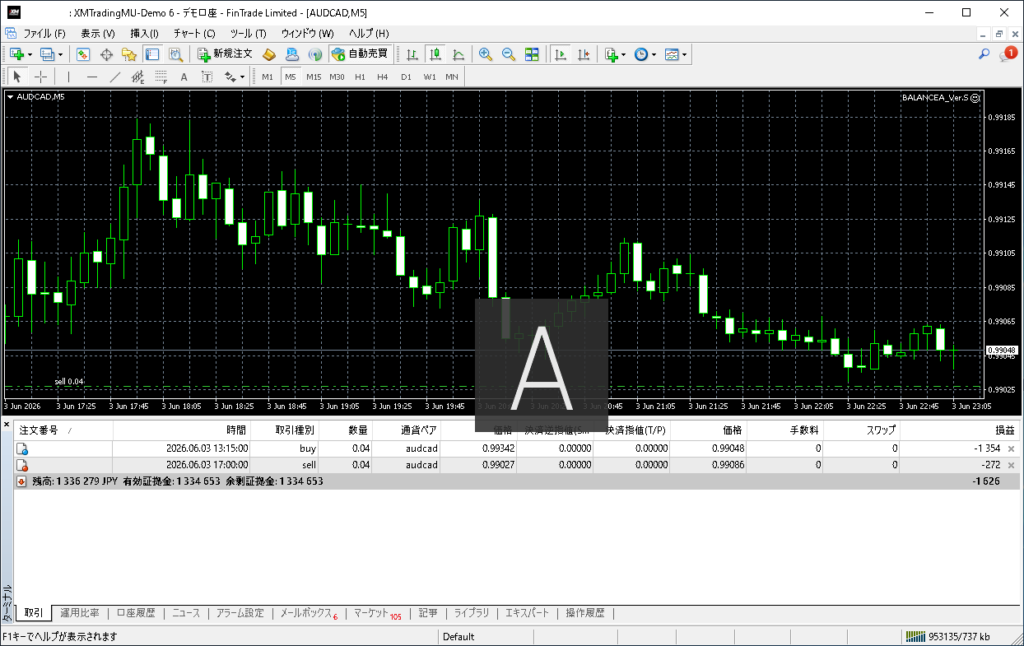1024x646 pixels.
Task: Switch chart to line chart
Action: coord(458,54)
